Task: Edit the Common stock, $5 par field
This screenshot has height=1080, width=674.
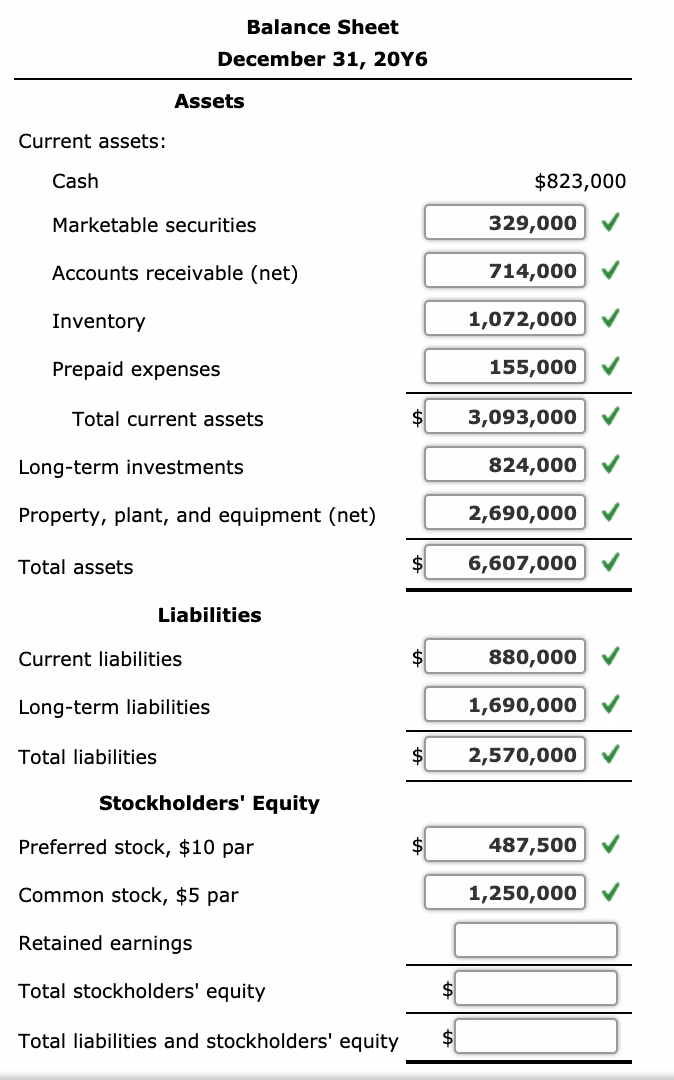Action: coord(504,893)
